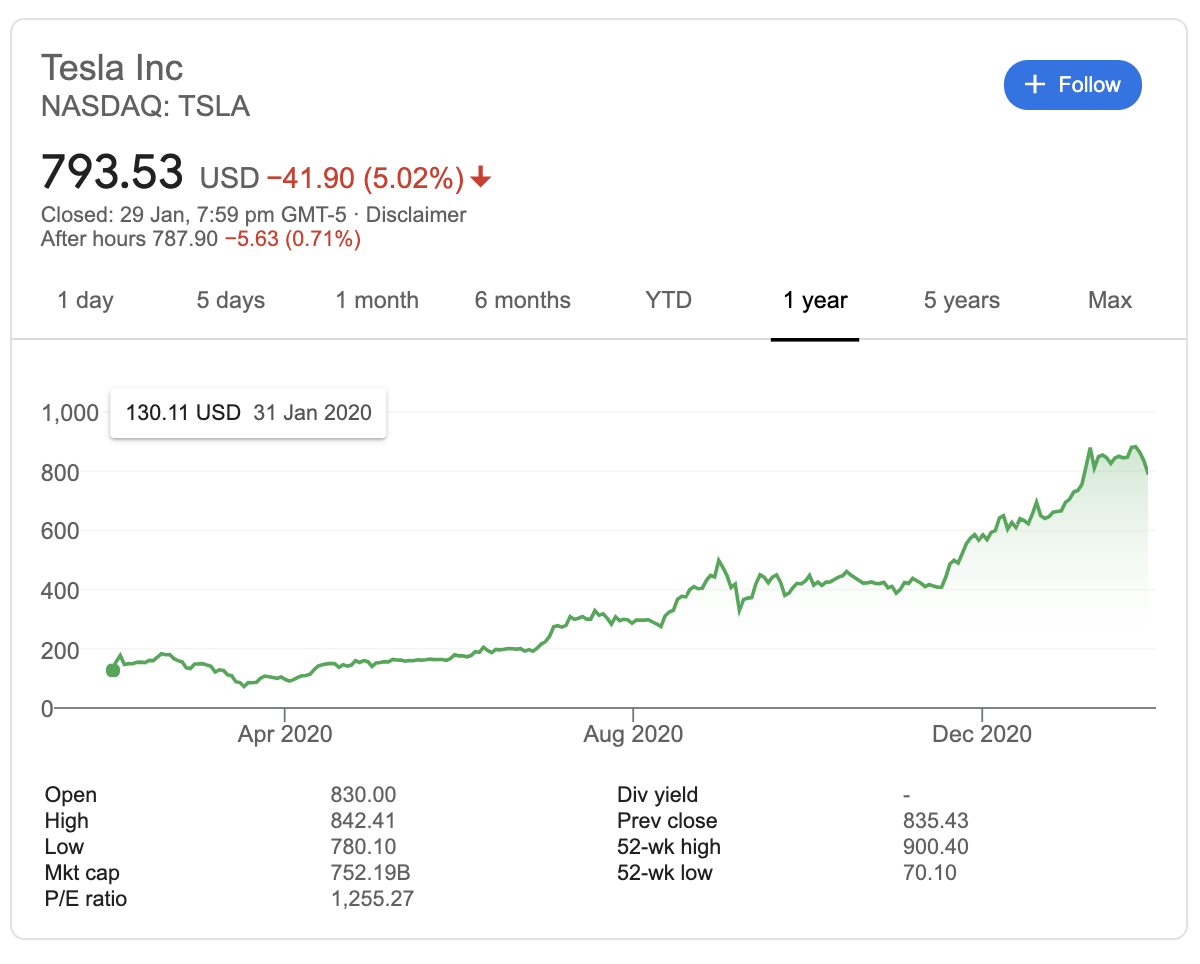Open the 1 month chart tab
The height and width of the screenshot is (964, 1200).
pos(377,300)
